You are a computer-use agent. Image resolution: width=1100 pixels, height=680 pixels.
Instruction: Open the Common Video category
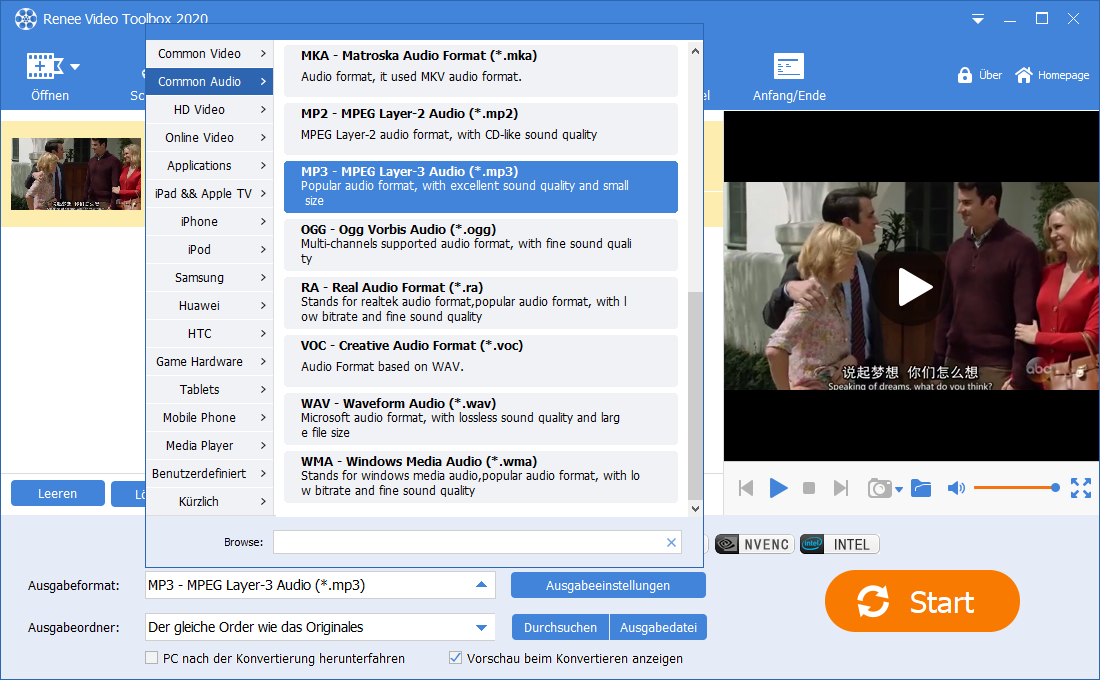[209, 53]
